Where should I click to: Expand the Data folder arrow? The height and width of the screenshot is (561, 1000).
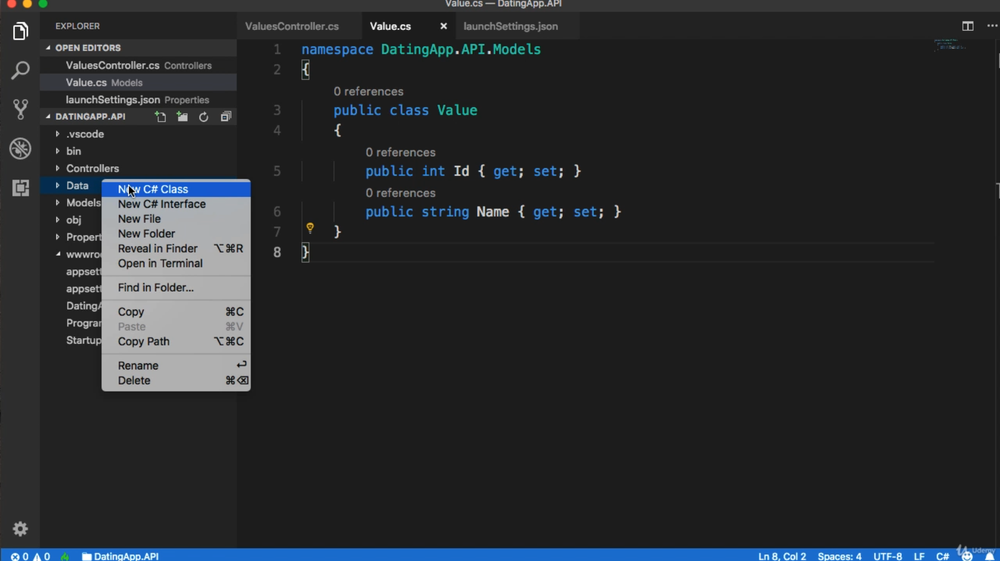click(x=57, y=186)
